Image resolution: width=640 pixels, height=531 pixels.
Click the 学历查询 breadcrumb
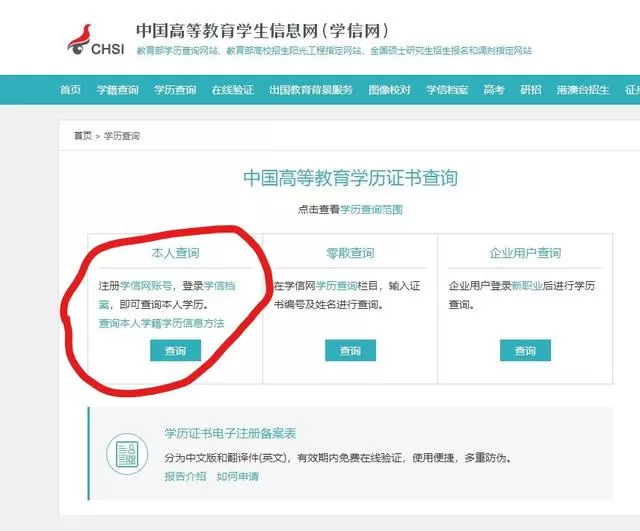(x=122, y=136)
